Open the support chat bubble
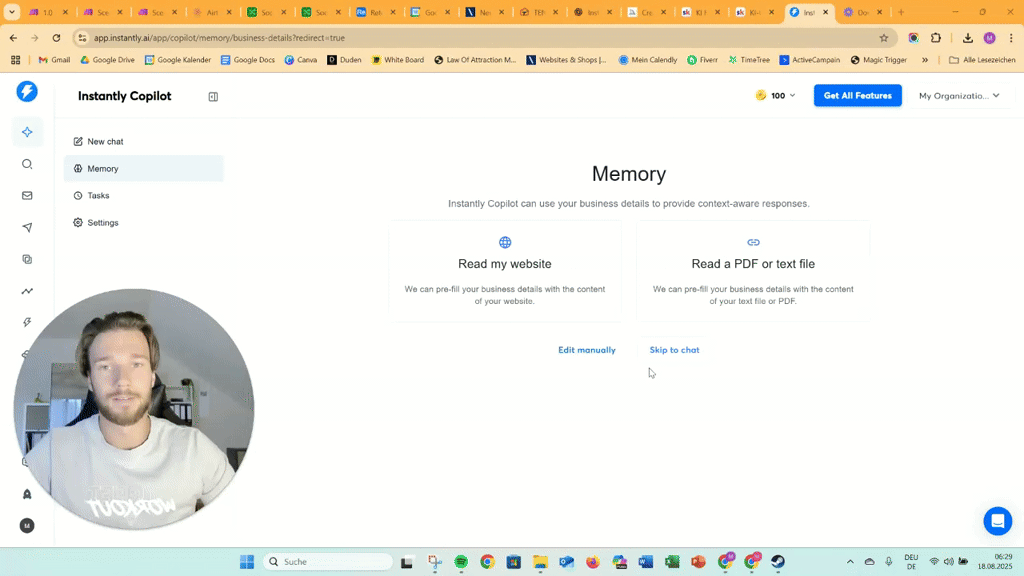 997,520
